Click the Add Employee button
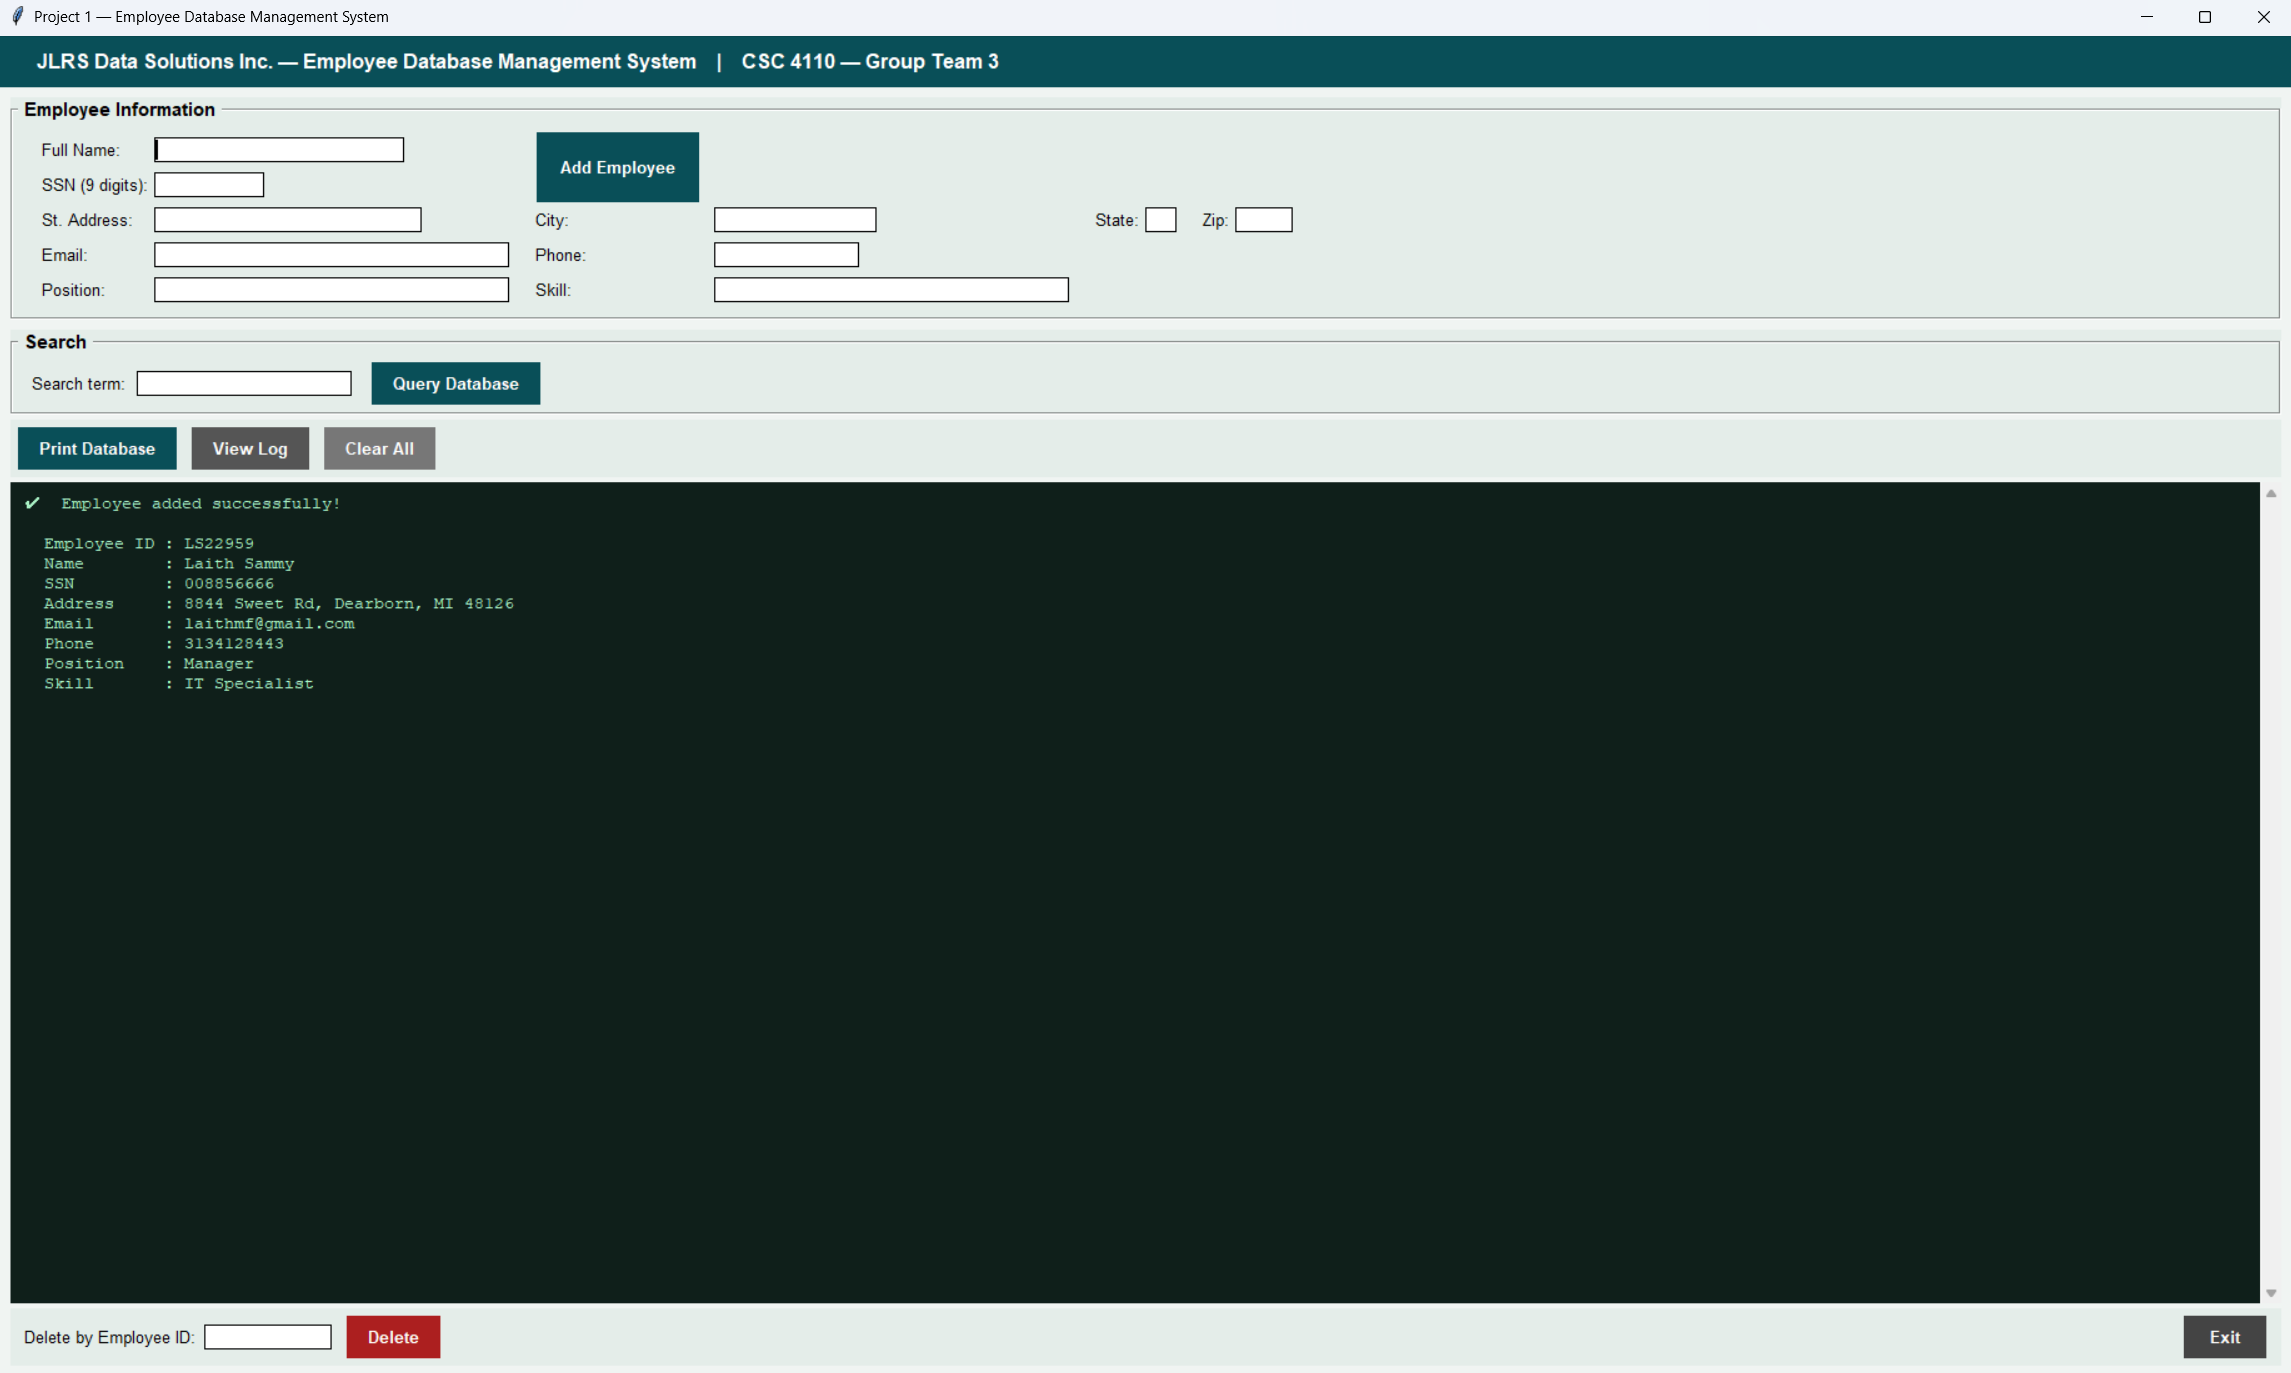The image size is (2291, 1373). 617,167
